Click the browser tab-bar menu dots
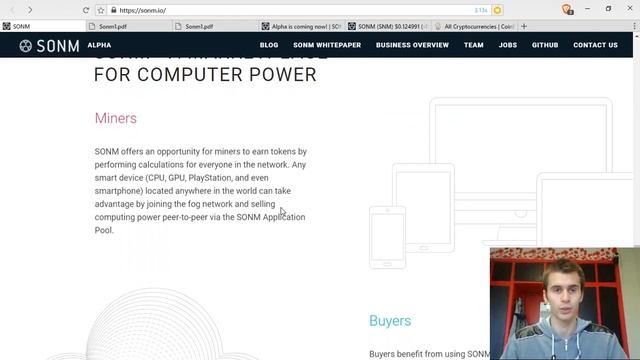This screenshot has width=640, height=360. click(x=634, y=26)
